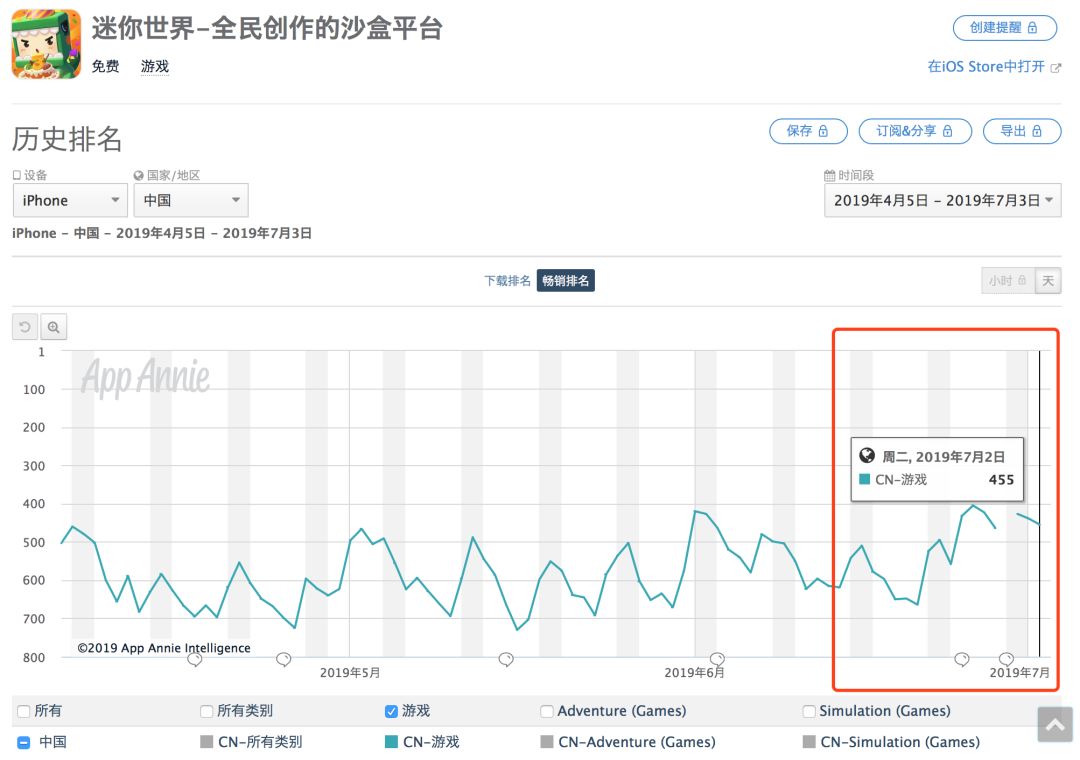Click the 保存 button
1080x760 pixels.
coord(808,131)
